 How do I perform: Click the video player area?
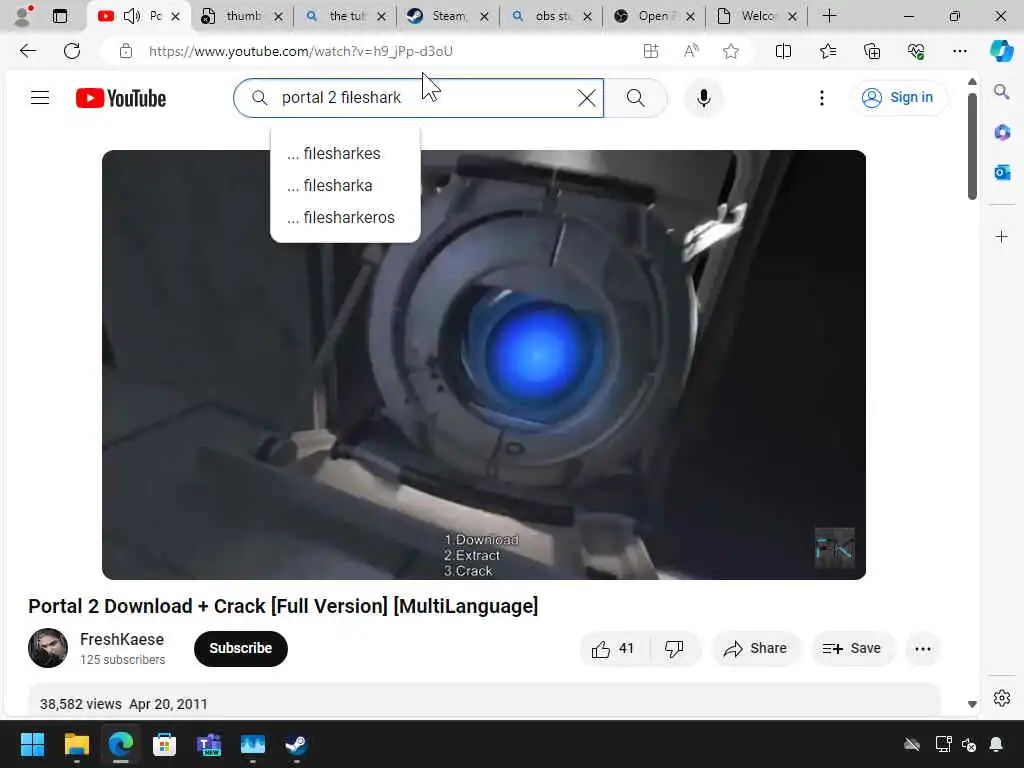[x=484, y=364]
